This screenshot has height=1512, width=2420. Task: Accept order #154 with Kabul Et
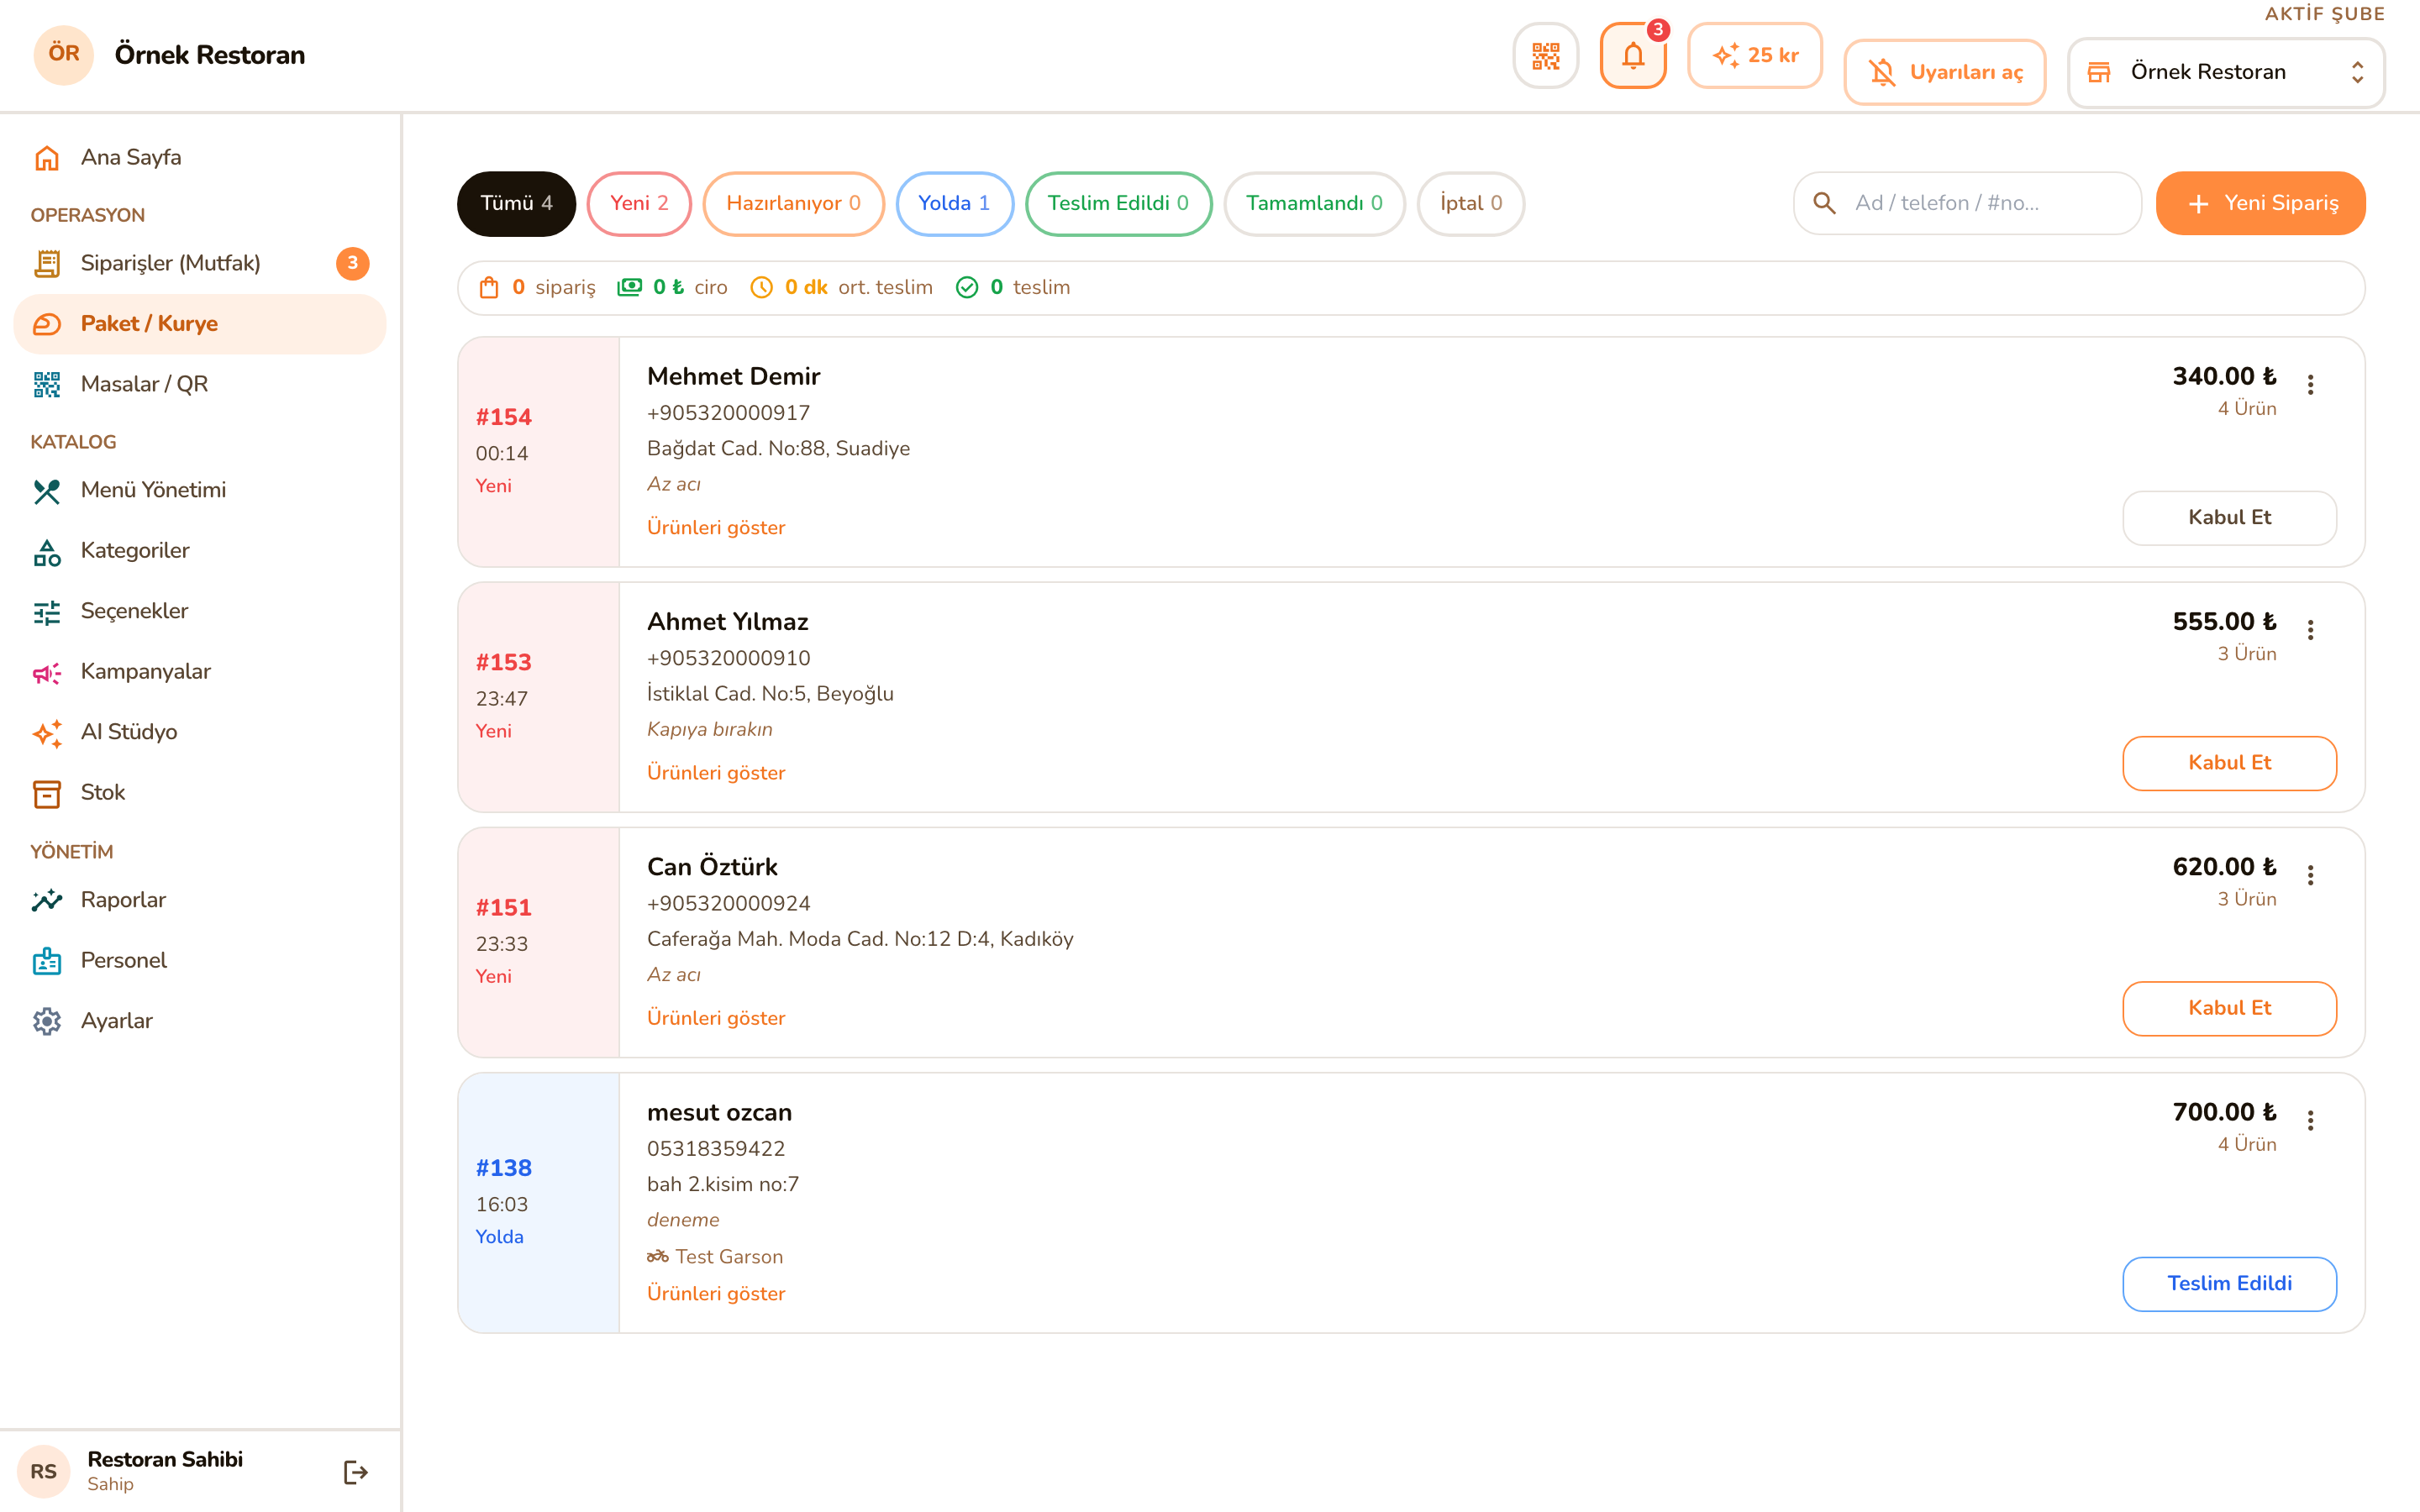[x=2229, y=517]
